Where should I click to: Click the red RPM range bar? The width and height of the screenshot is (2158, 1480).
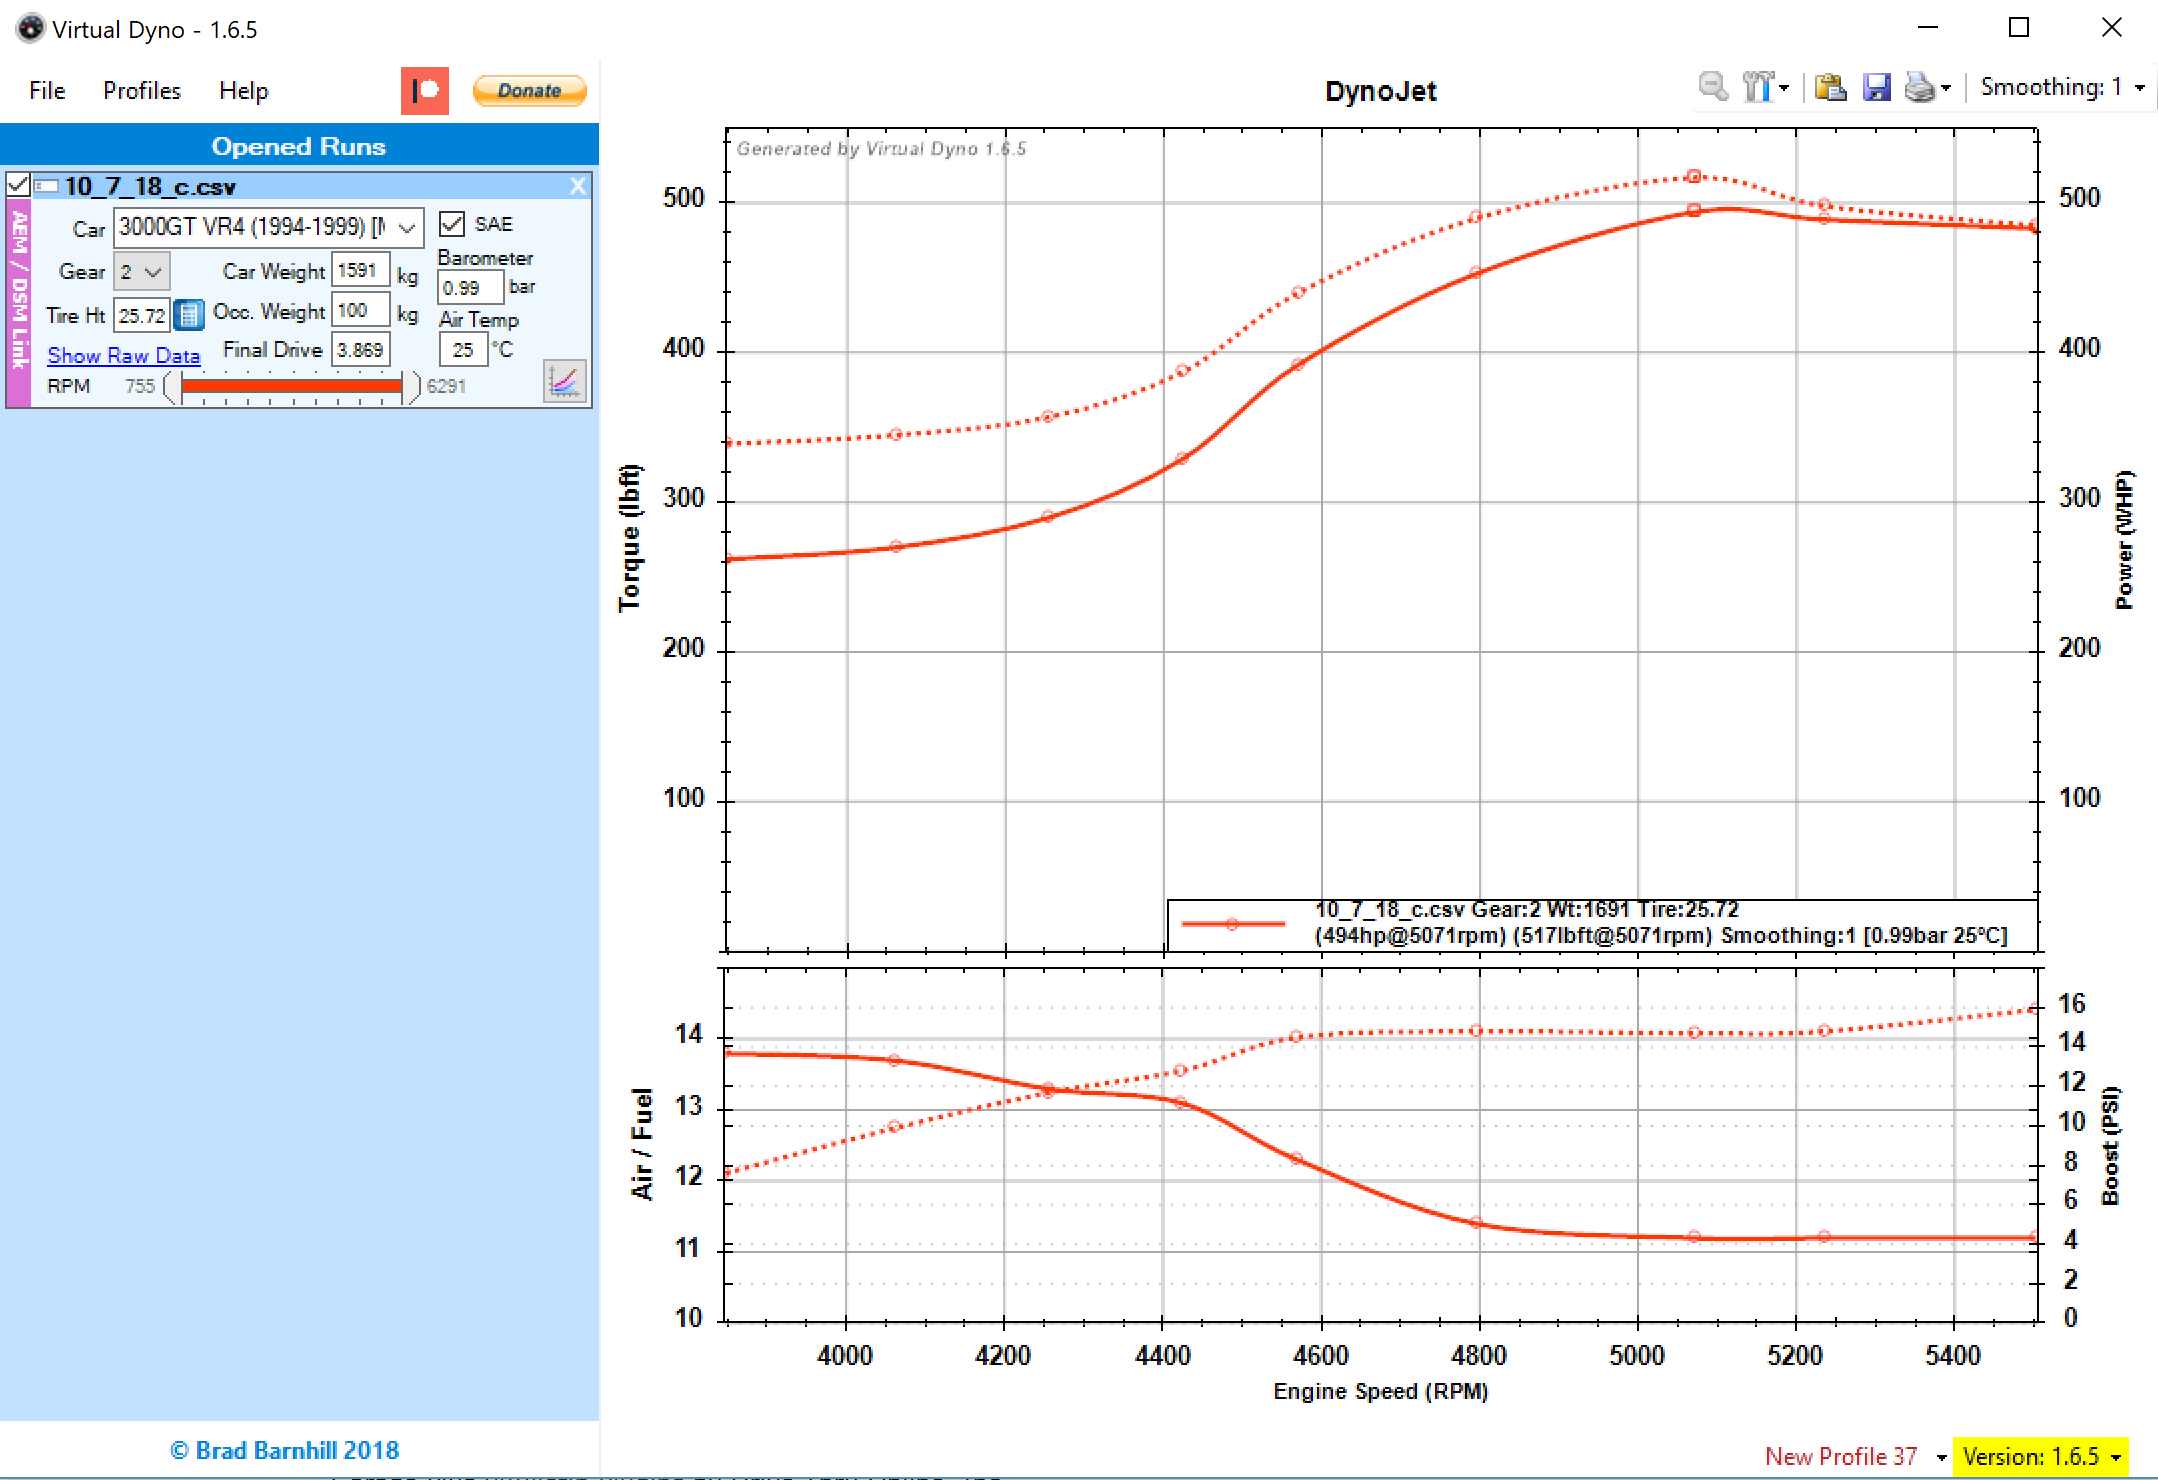(x=291, y=386)
